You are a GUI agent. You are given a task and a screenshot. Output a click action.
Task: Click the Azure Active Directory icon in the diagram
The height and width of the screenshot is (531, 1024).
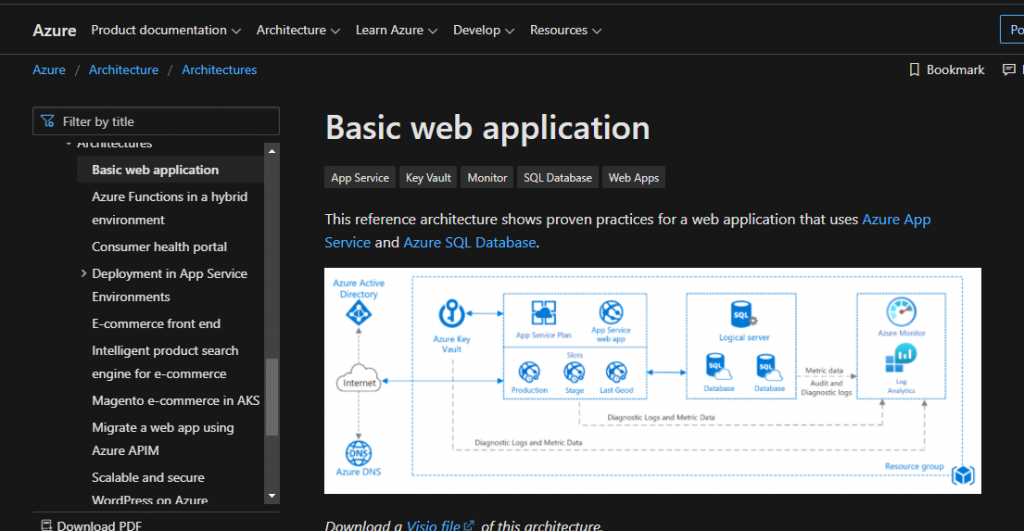[x=358, y=314]
